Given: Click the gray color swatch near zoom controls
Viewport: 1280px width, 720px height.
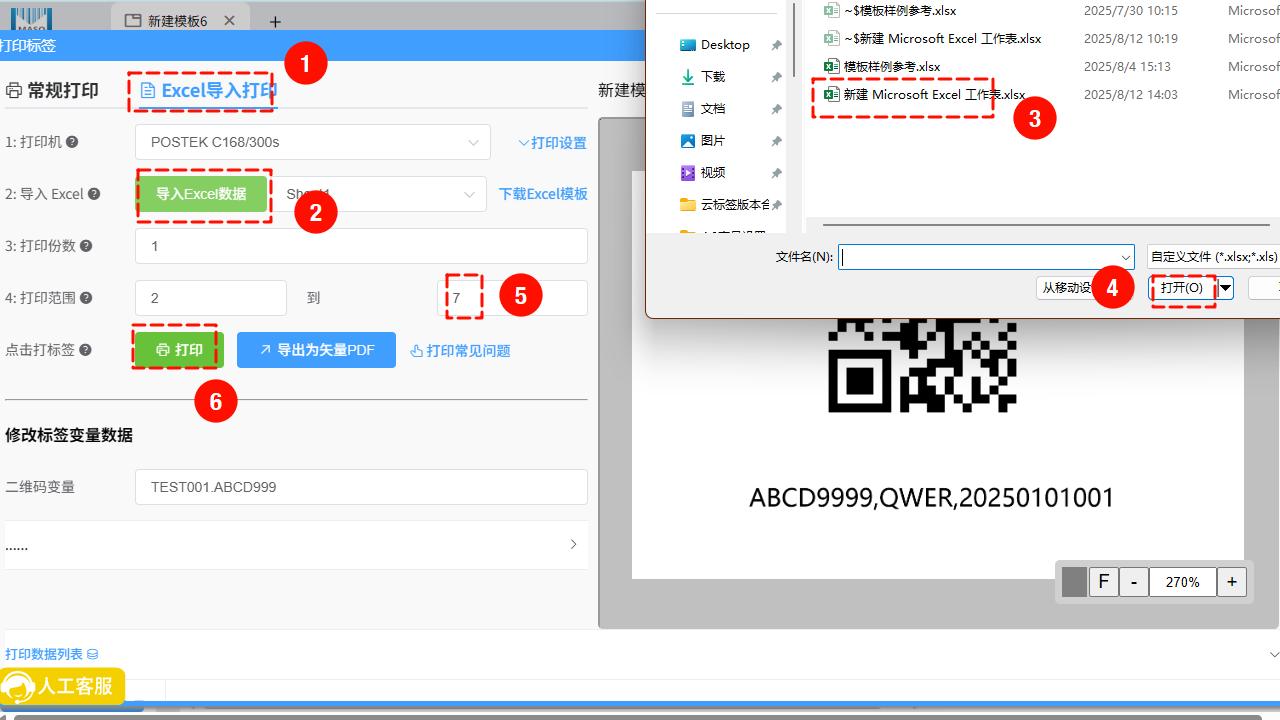Looking at the screenshot, I should tap(1074, 581).
